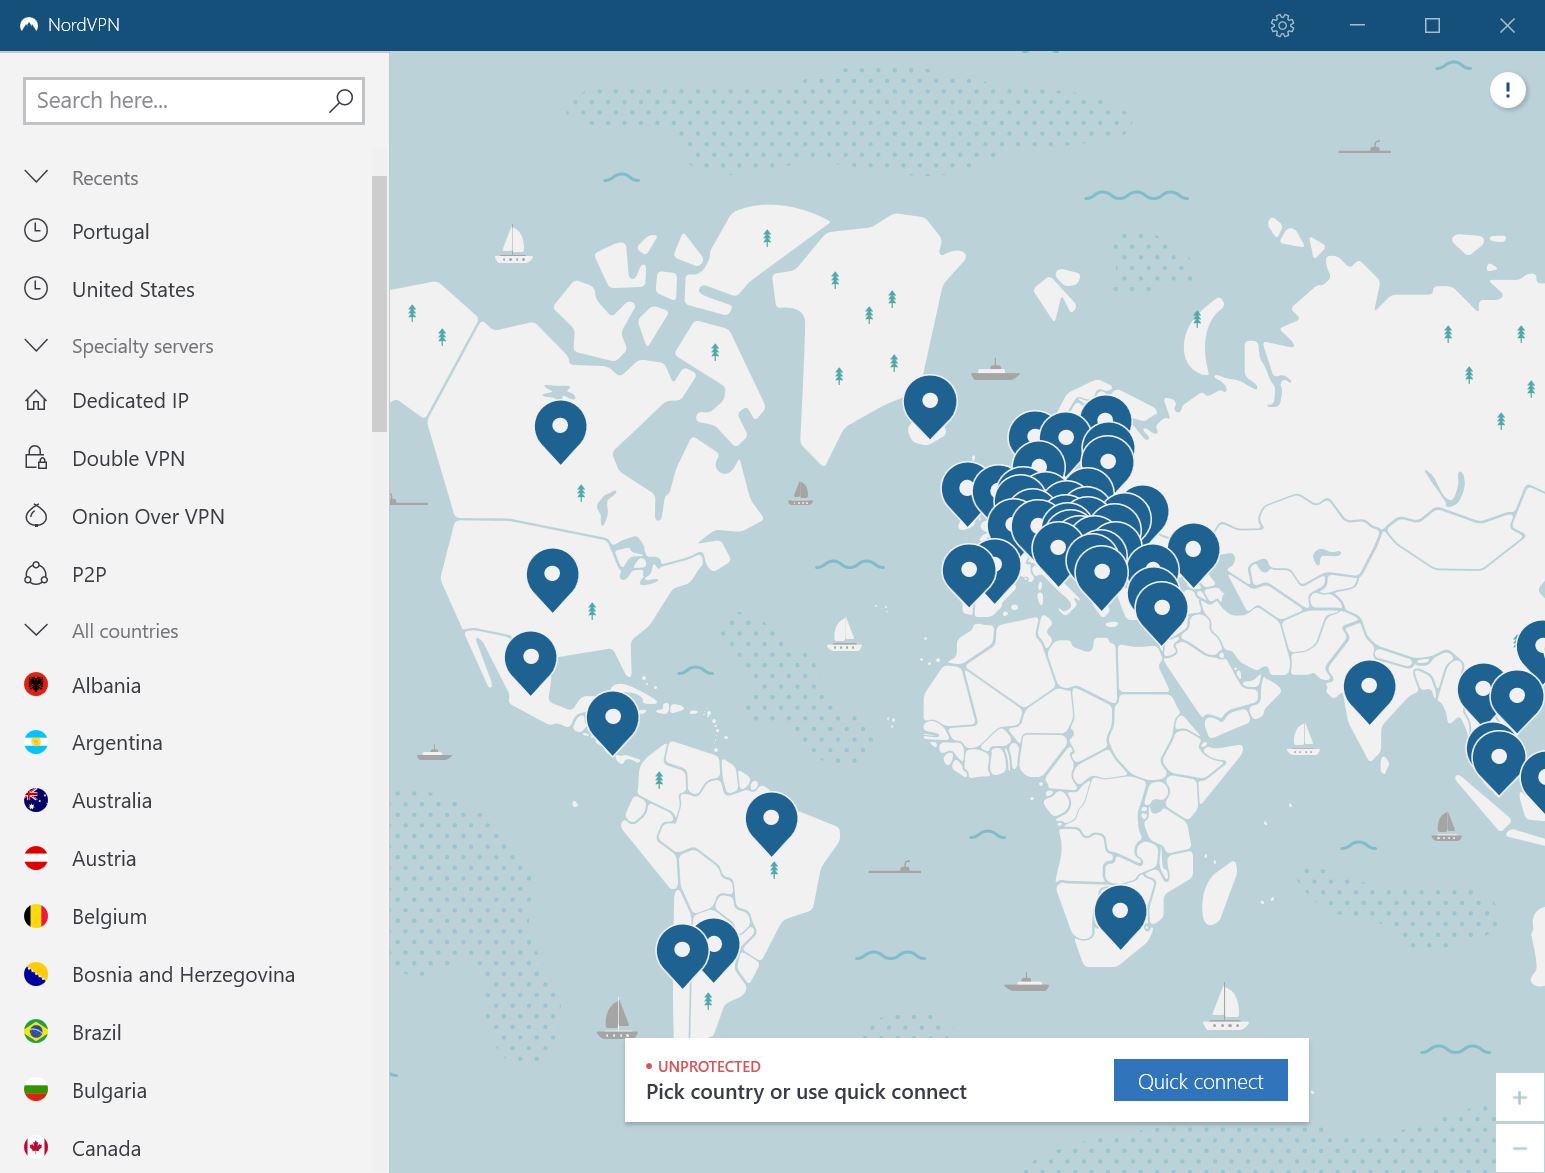Image resolution: width=1545 pixels, height=1173 pixels.
Task: Select Canada in the country list
Action: point(106,1149)
